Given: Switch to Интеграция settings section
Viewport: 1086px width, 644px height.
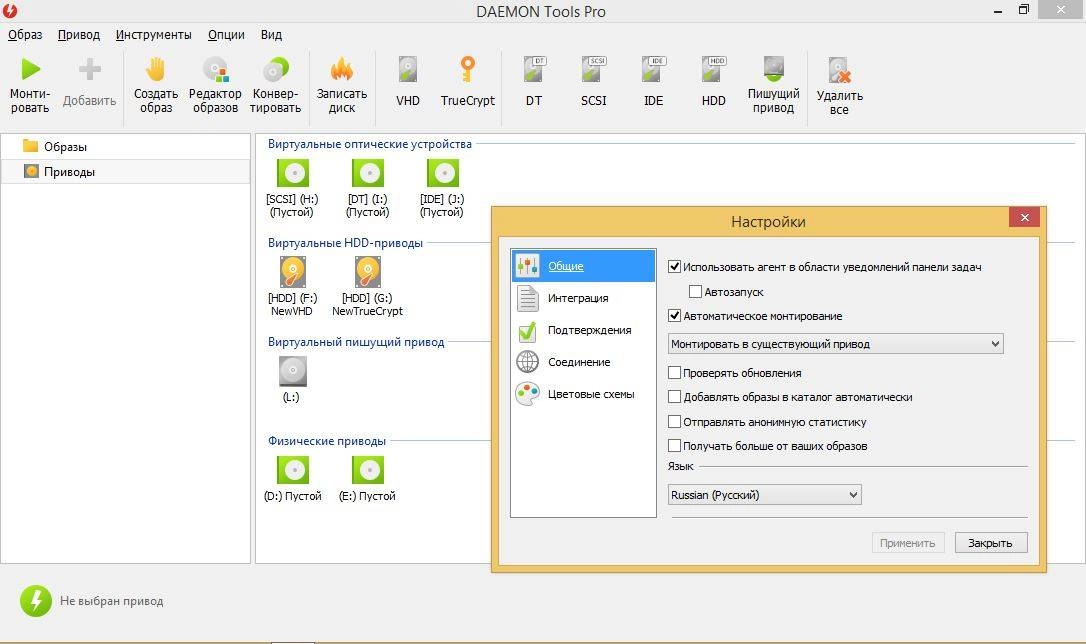Looking at the screenshot, I should [x=583, y=298].
